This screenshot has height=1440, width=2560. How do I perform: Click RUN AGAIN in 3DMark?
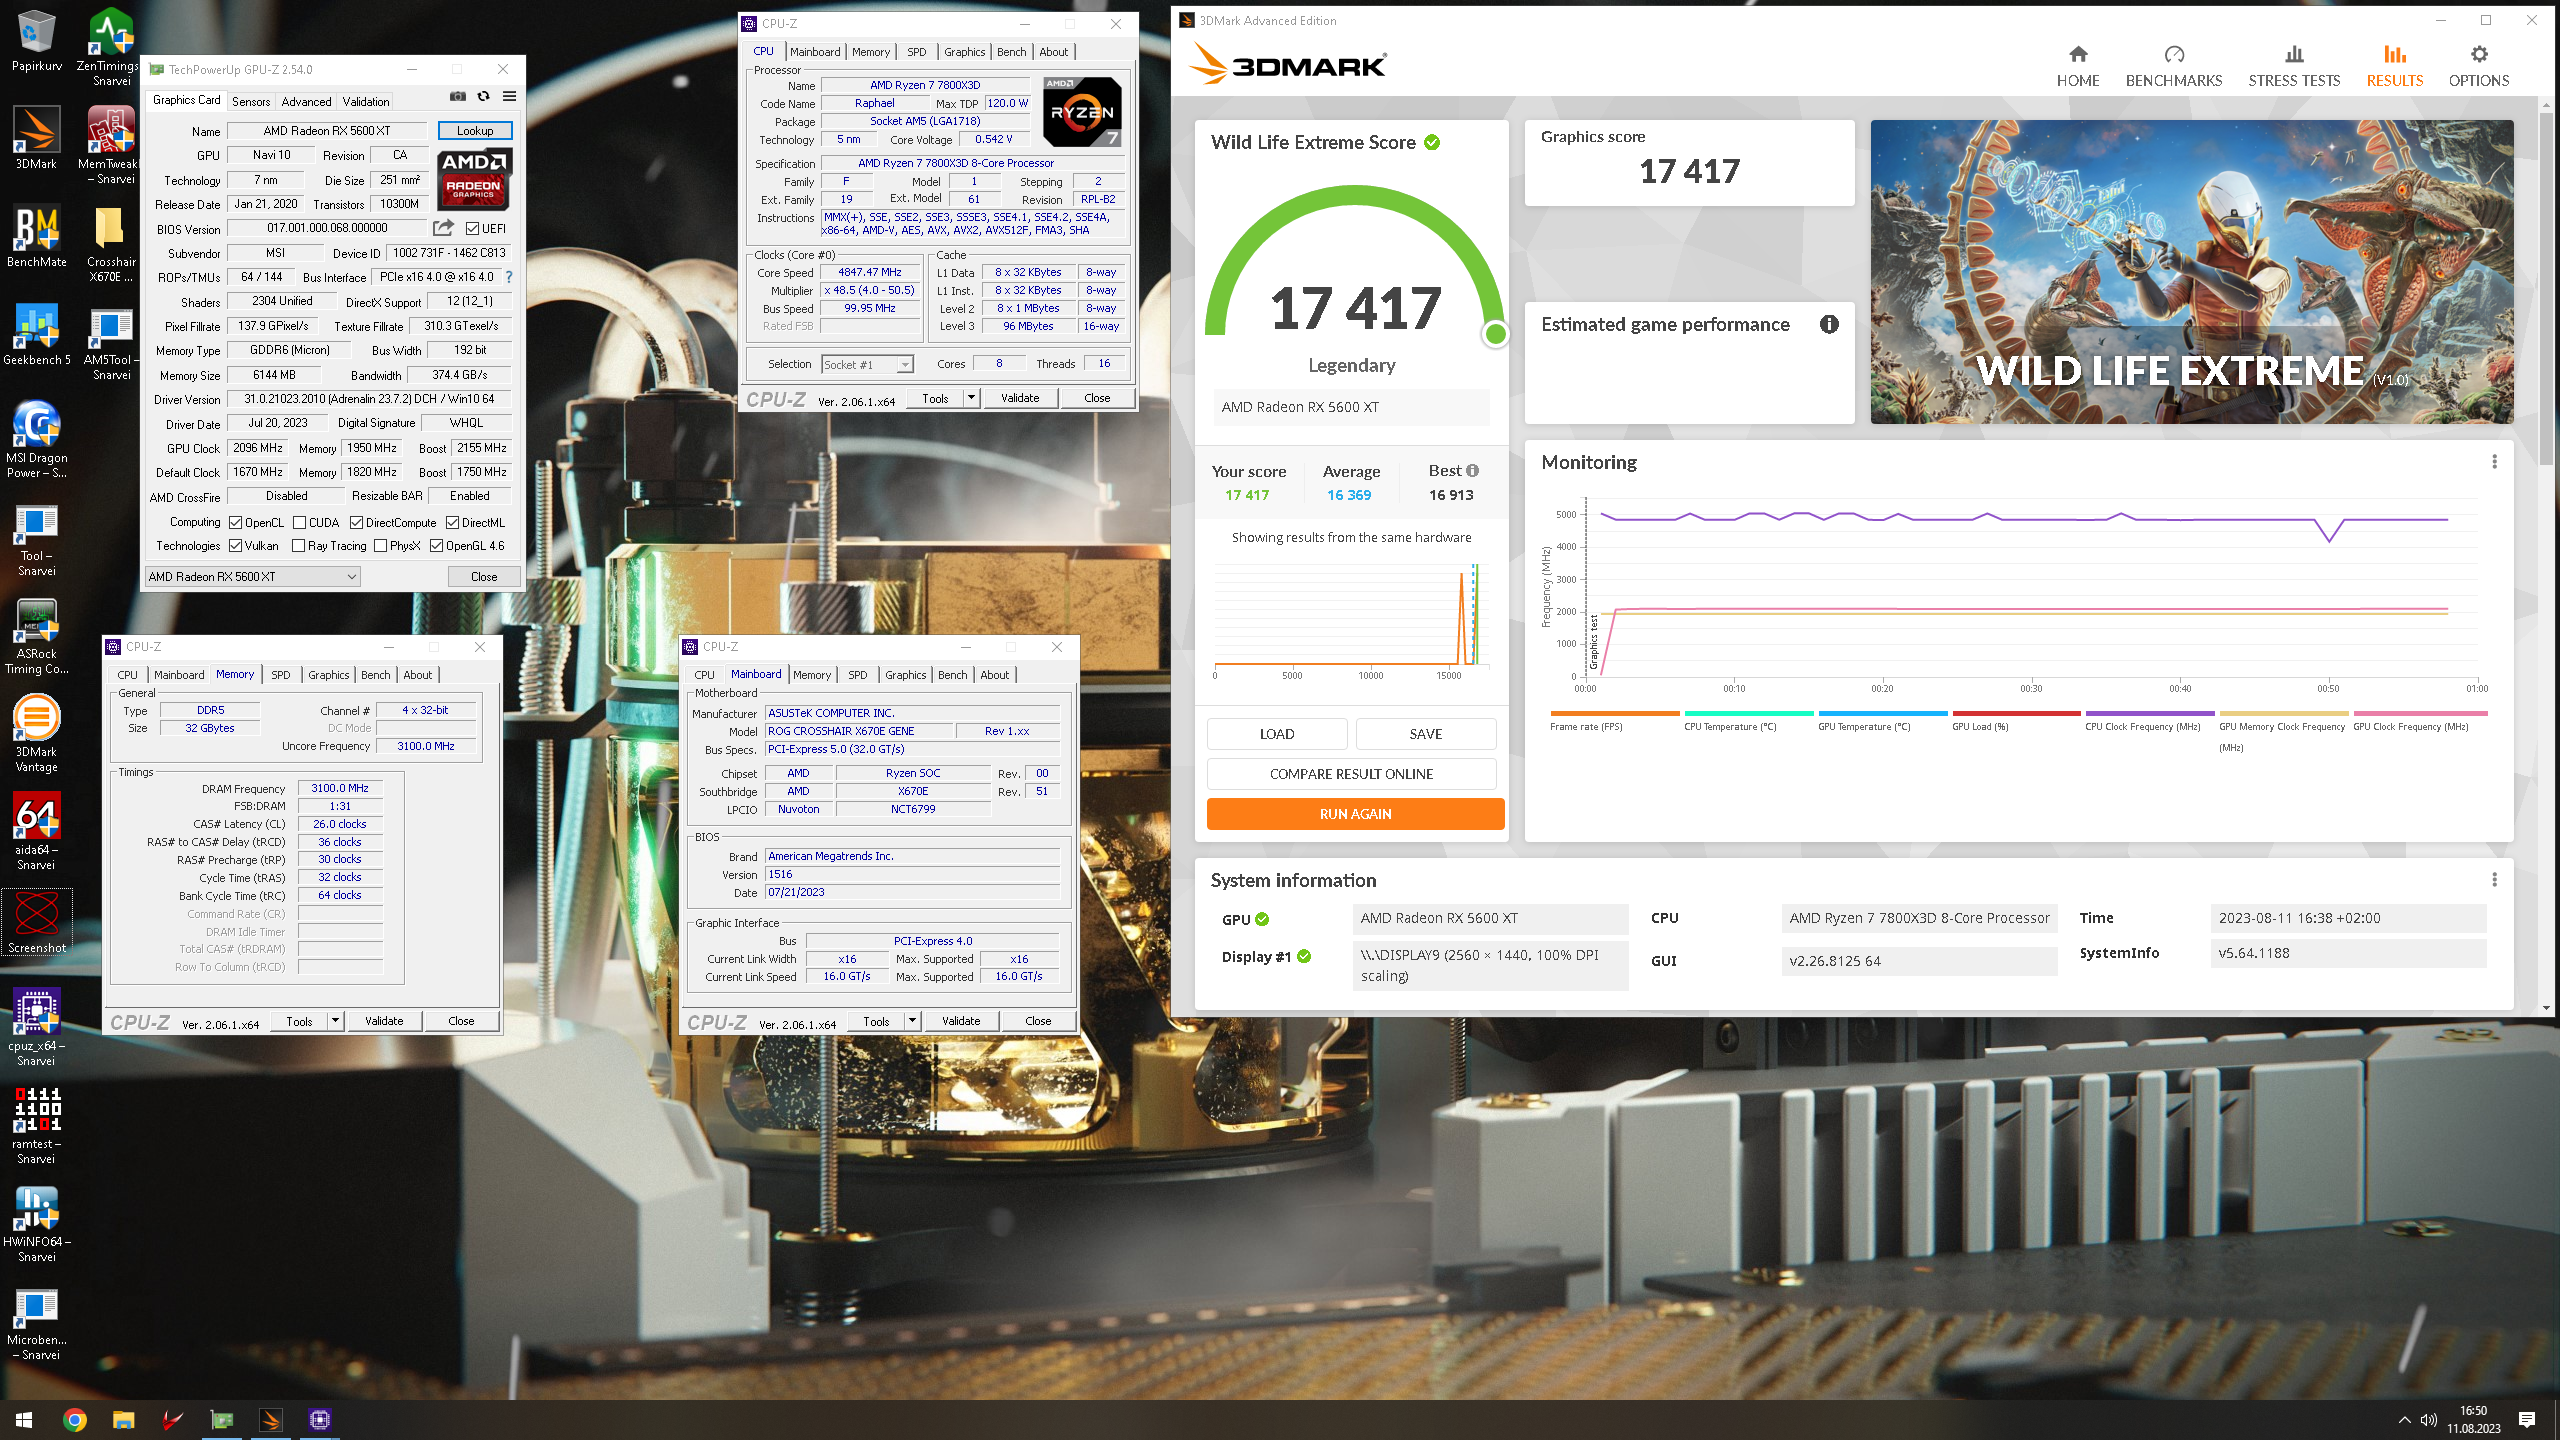click(1355, 814)
